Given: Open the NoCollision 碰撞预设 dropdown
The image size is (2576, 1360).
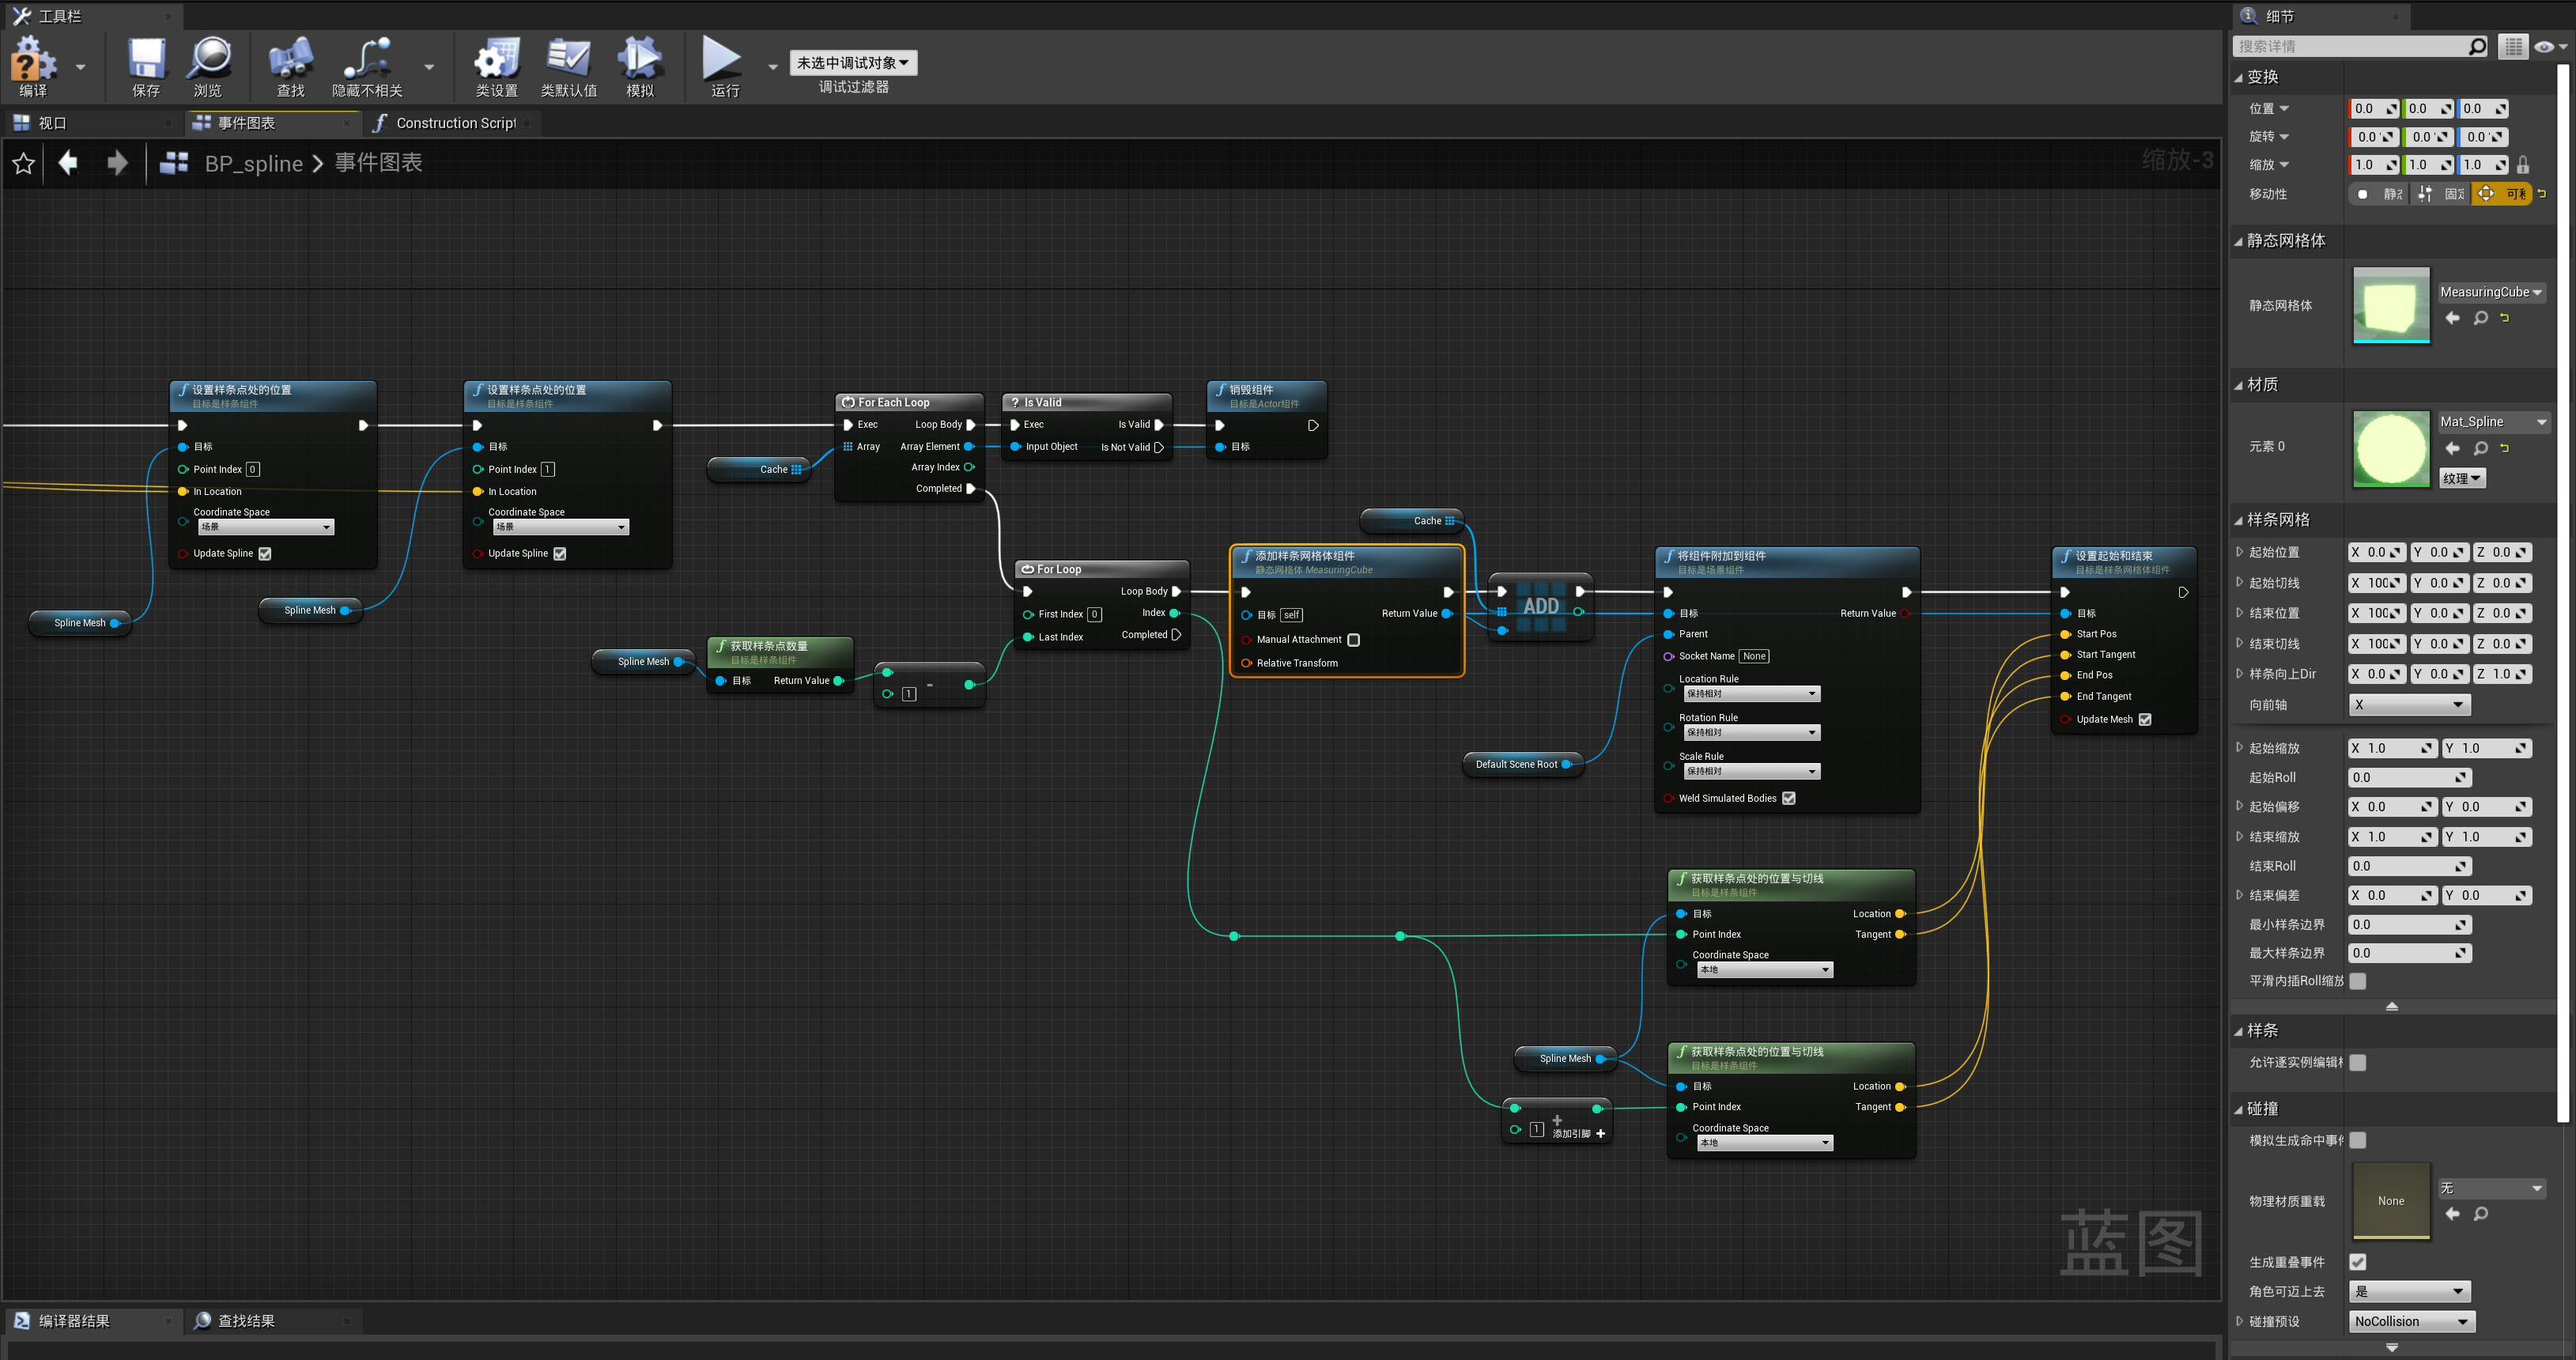Looking at the screenshot, I should click(x=2411, y=1321).
